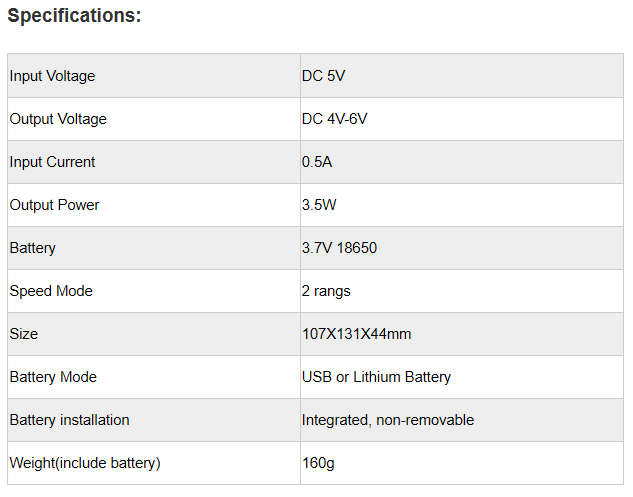Click the 107X131X44mm dimension value
The image size is (633, 497).
[356, 334]
